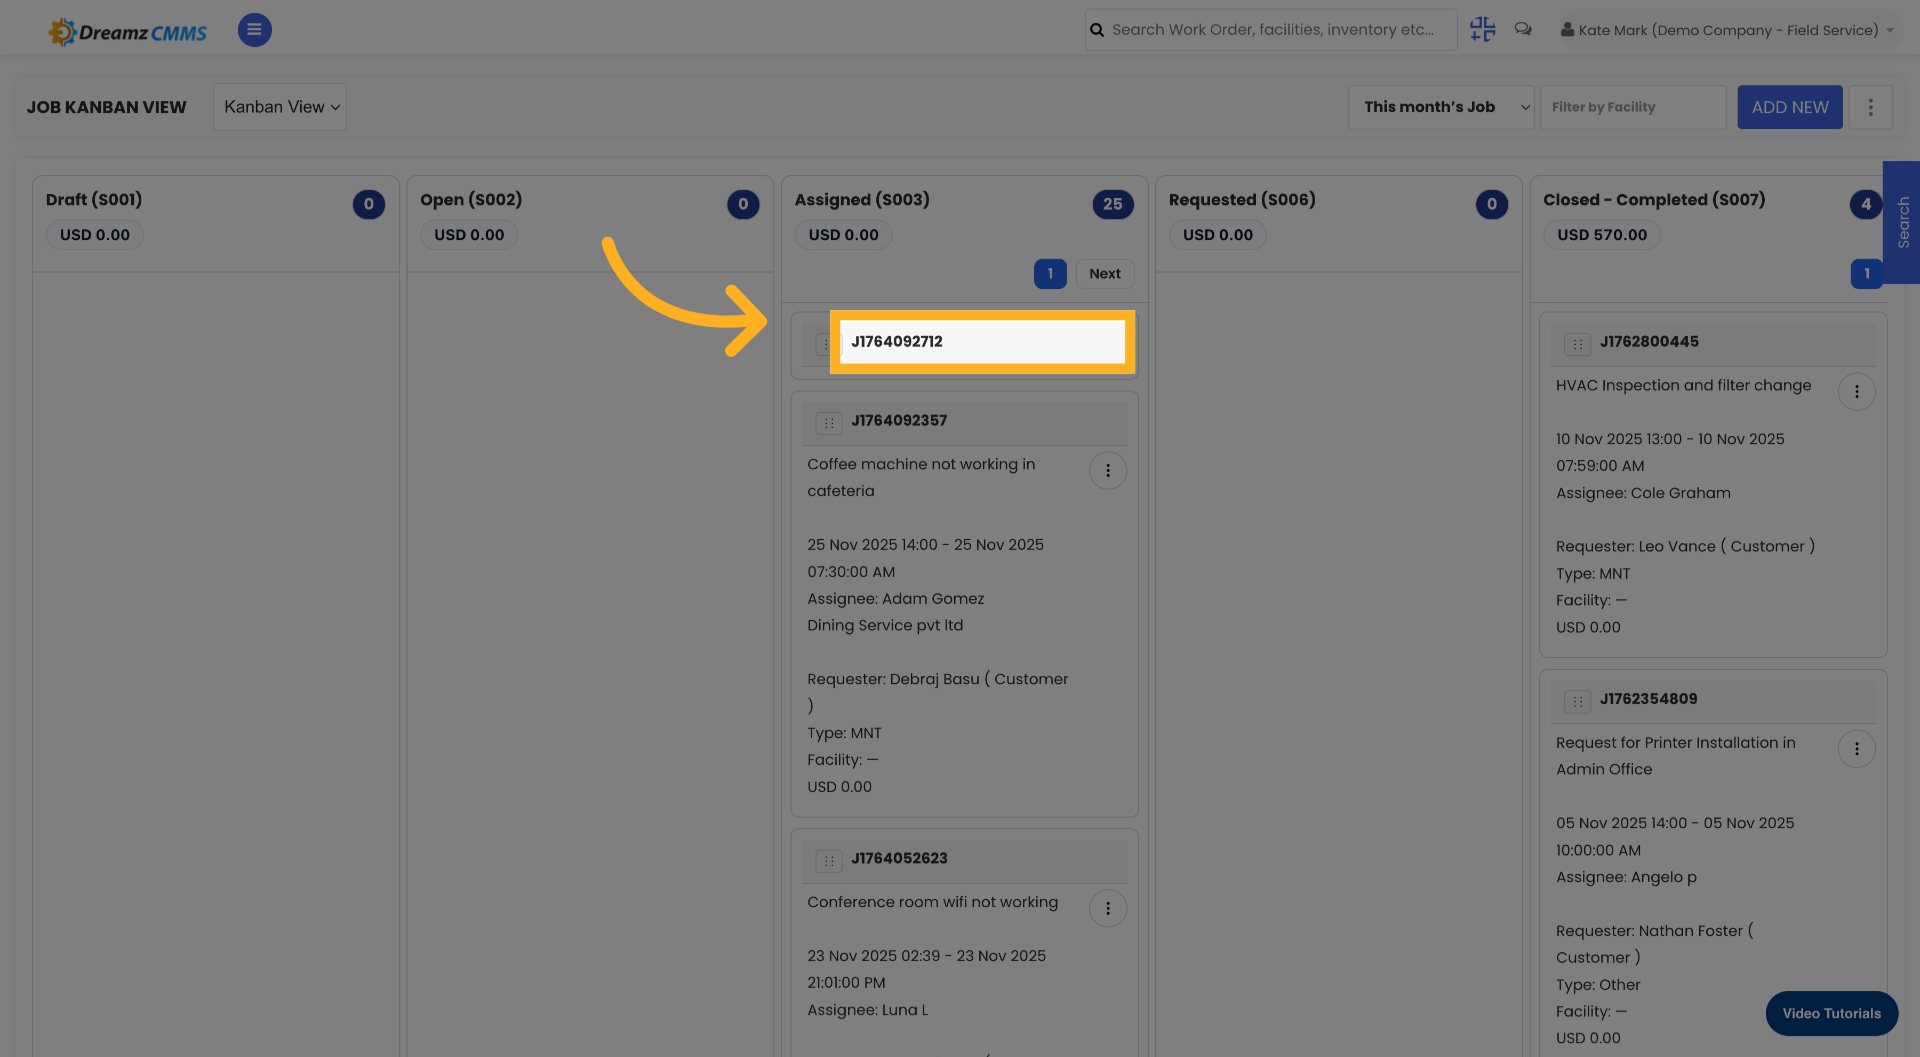Click the Dreamz CMMS logo
Image resolution: width=1920 pixels, height=1057 pixels.
[127, 30]
